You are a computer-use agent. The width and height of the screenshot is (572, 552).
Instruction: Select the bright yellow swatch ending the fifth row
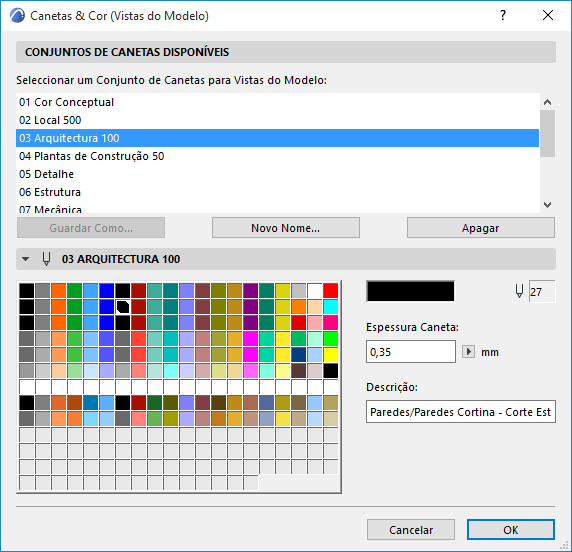coord(331,355)
